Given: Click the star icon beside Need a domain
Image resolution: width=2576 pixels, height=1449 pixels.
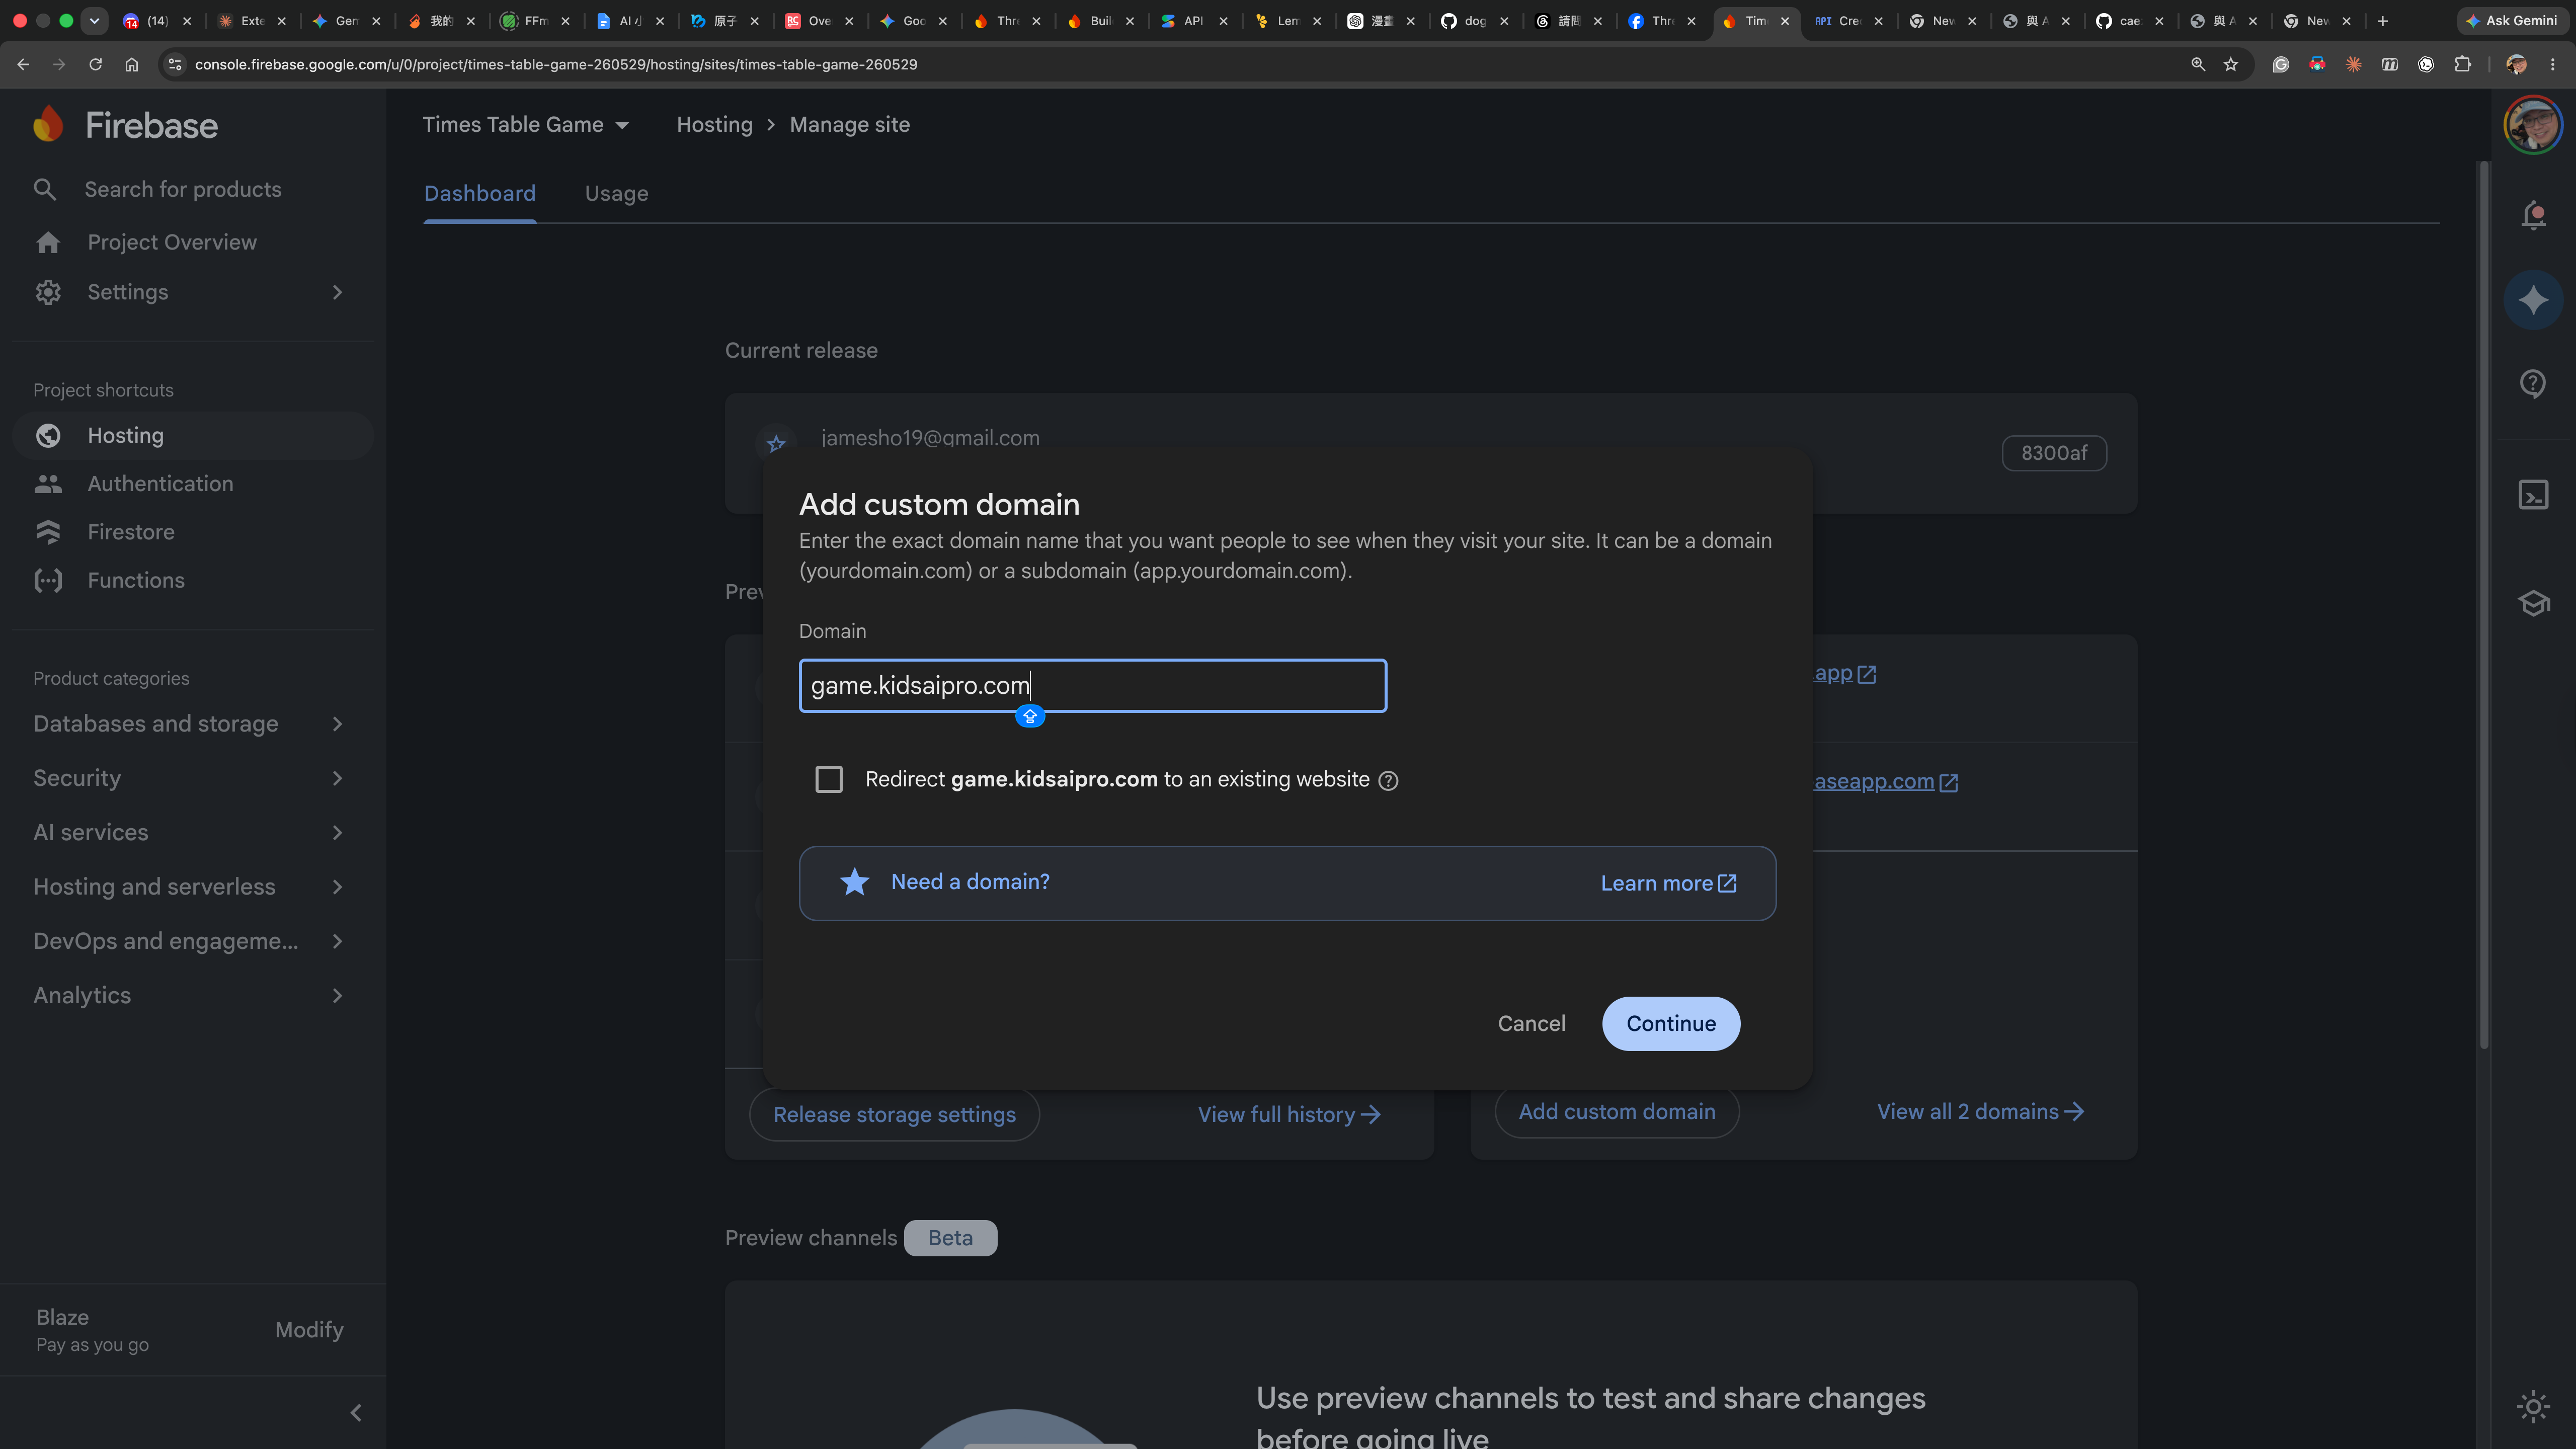Looking at the screenshot, I should [854, 882].
